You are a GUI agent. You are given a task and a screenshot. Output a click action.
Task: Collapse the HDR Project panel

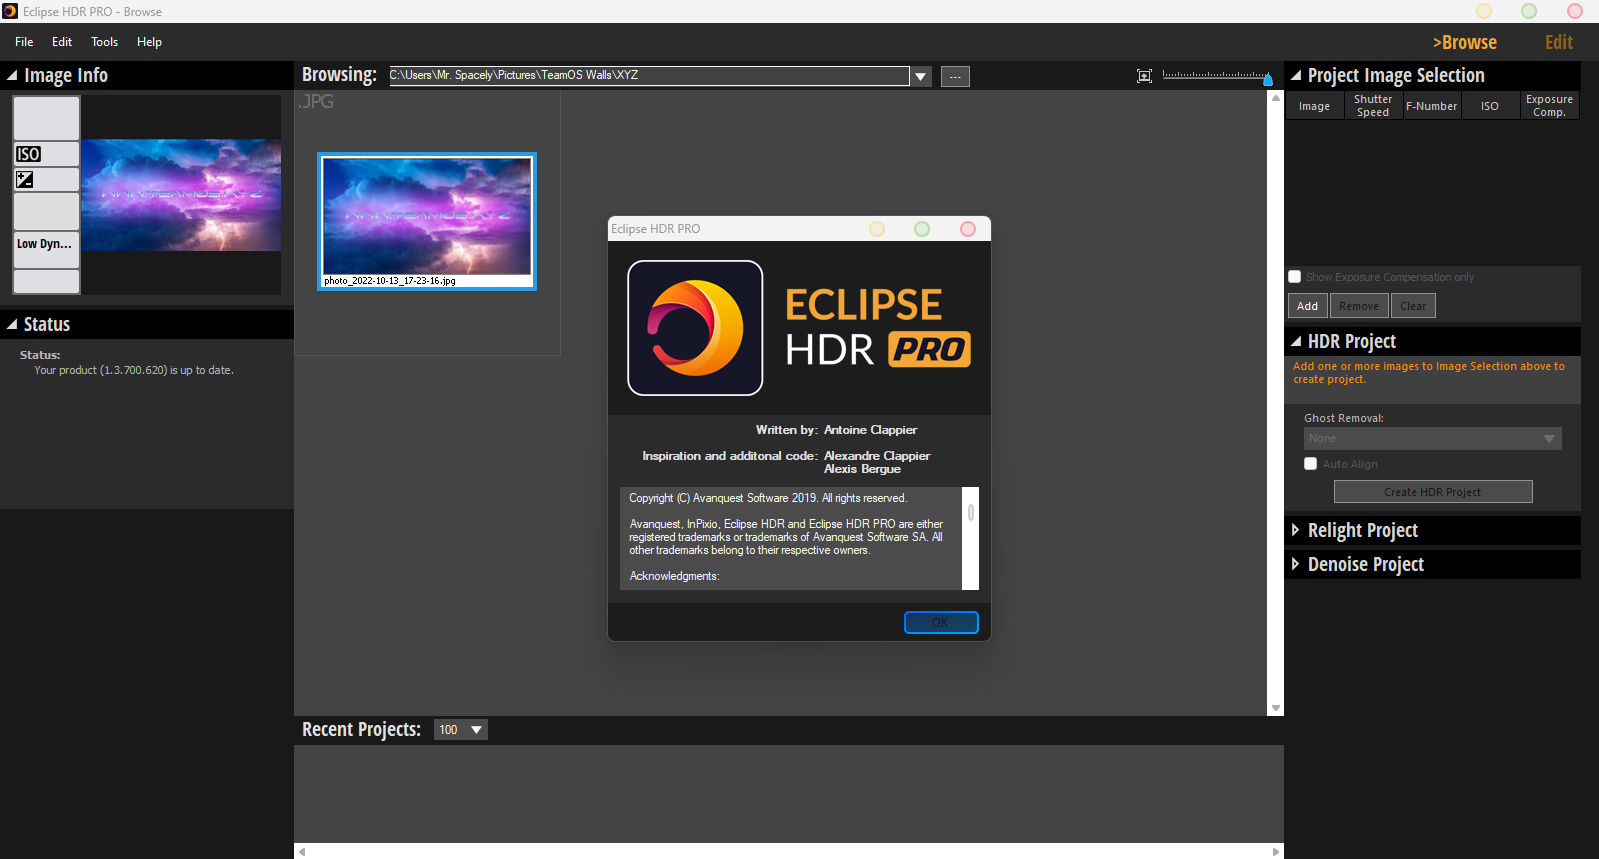(1296, 342)
